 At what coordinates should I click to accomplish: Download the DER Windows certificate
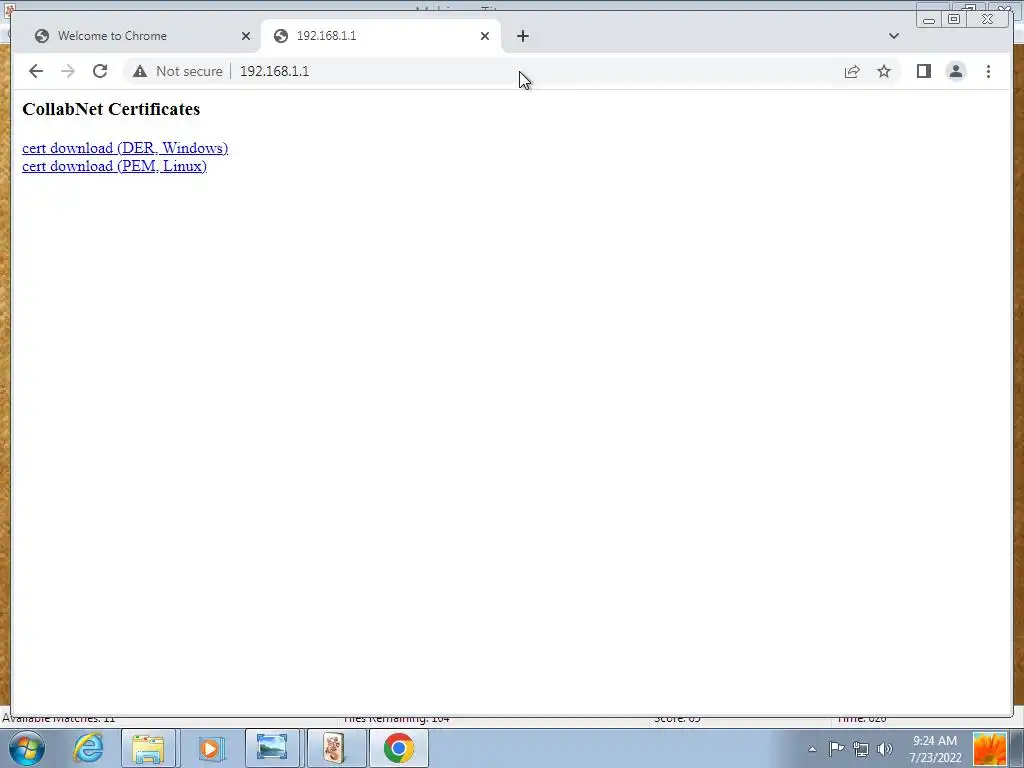pyautogui.click(x=125, y=148)
